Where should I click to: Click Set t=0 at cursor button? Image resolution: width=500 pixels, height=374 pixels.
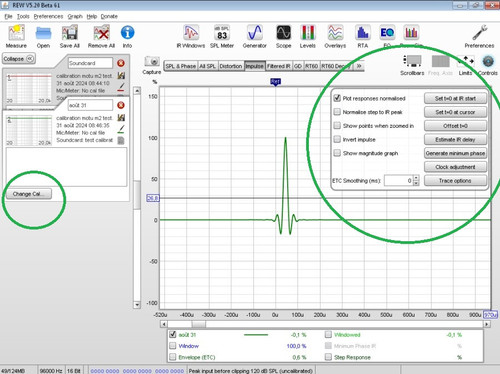455,112
